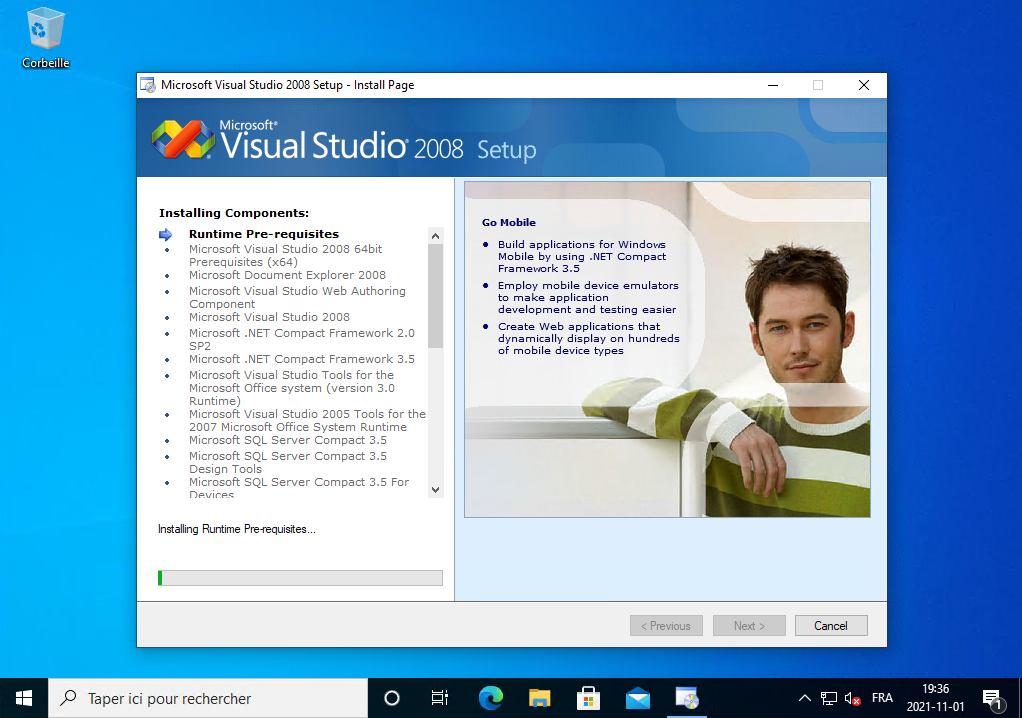Expand hidden system tray icons chevron
The width and height of the screenshot is (1022, 718).
(805, 698)
